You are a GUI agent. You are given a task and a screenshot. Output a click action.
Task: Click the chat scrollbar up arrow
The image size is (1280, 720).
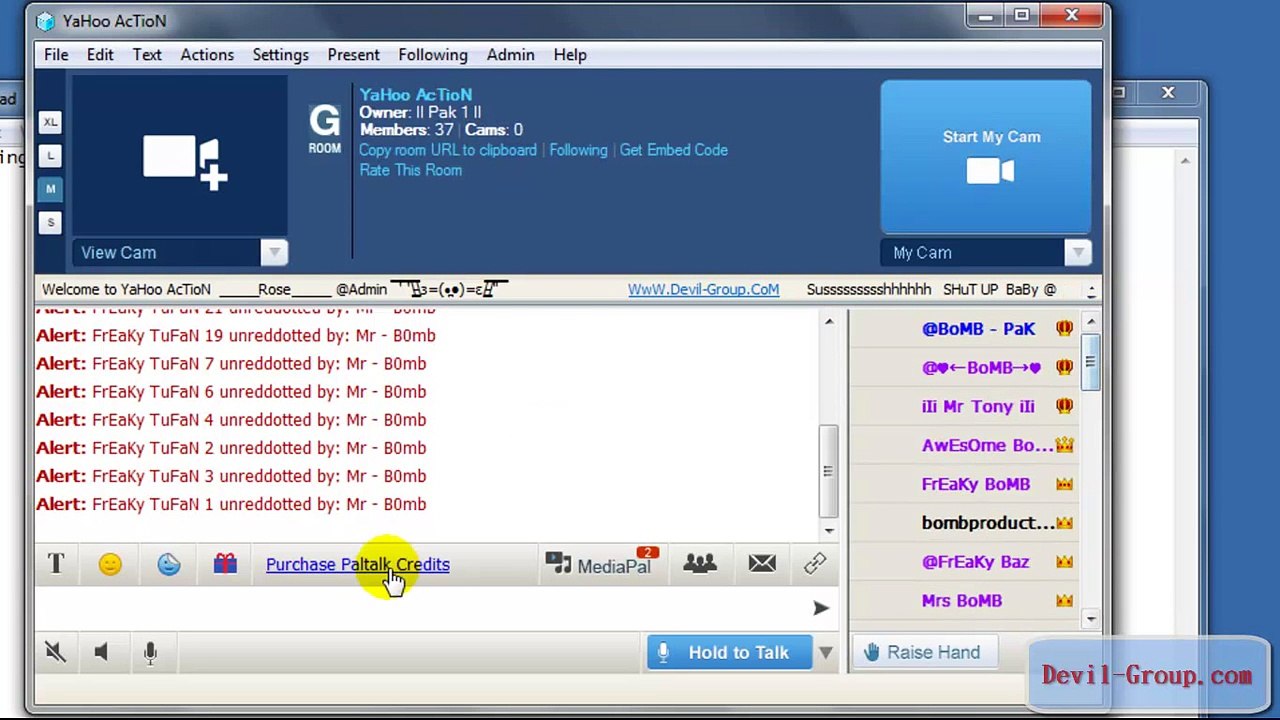pyautogui.click(x=829, y=321)
